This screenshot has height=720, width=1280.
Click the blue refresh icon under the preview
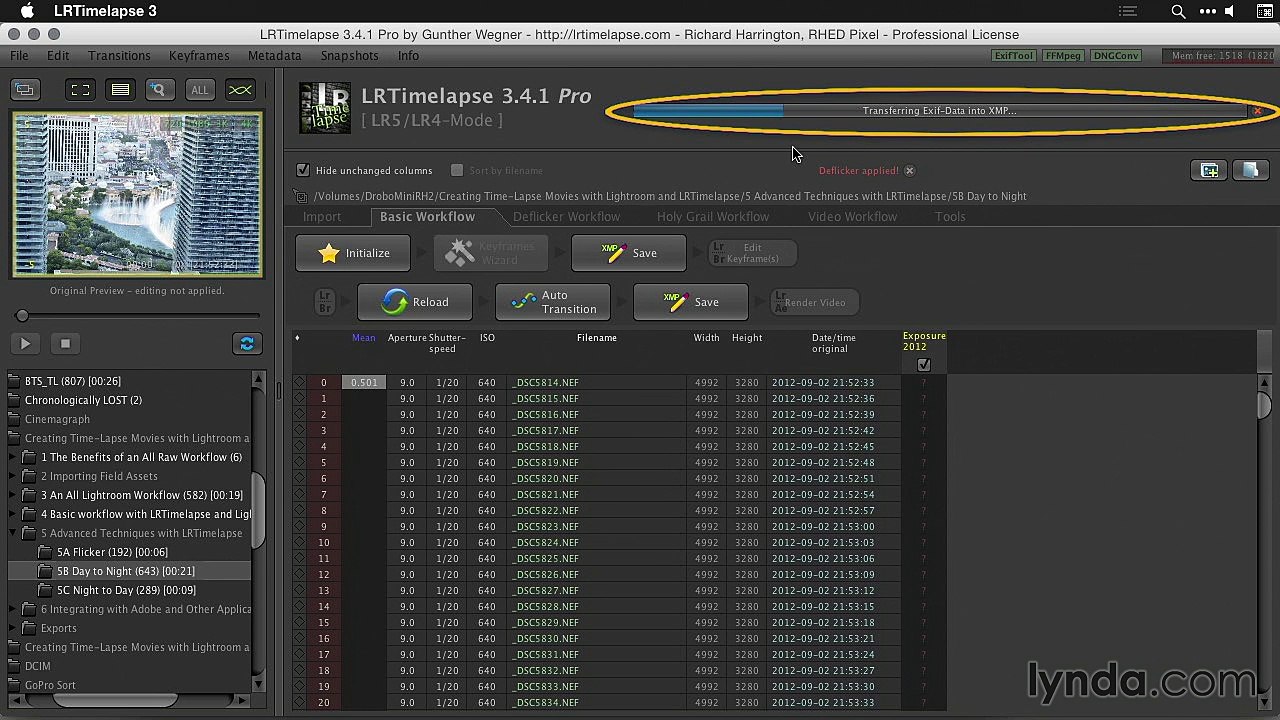coord(247,344)
